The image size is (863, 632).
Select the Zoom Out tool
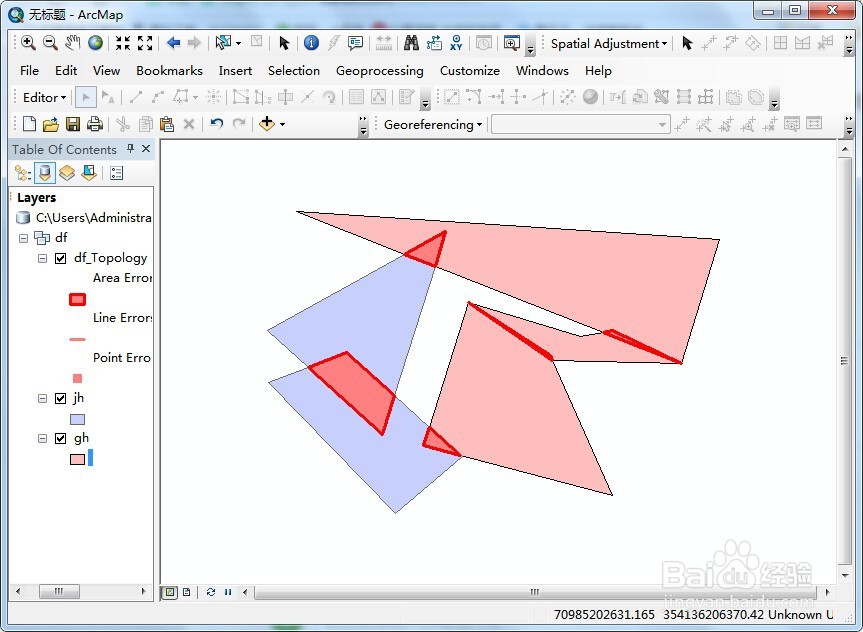tap(50, 43)
